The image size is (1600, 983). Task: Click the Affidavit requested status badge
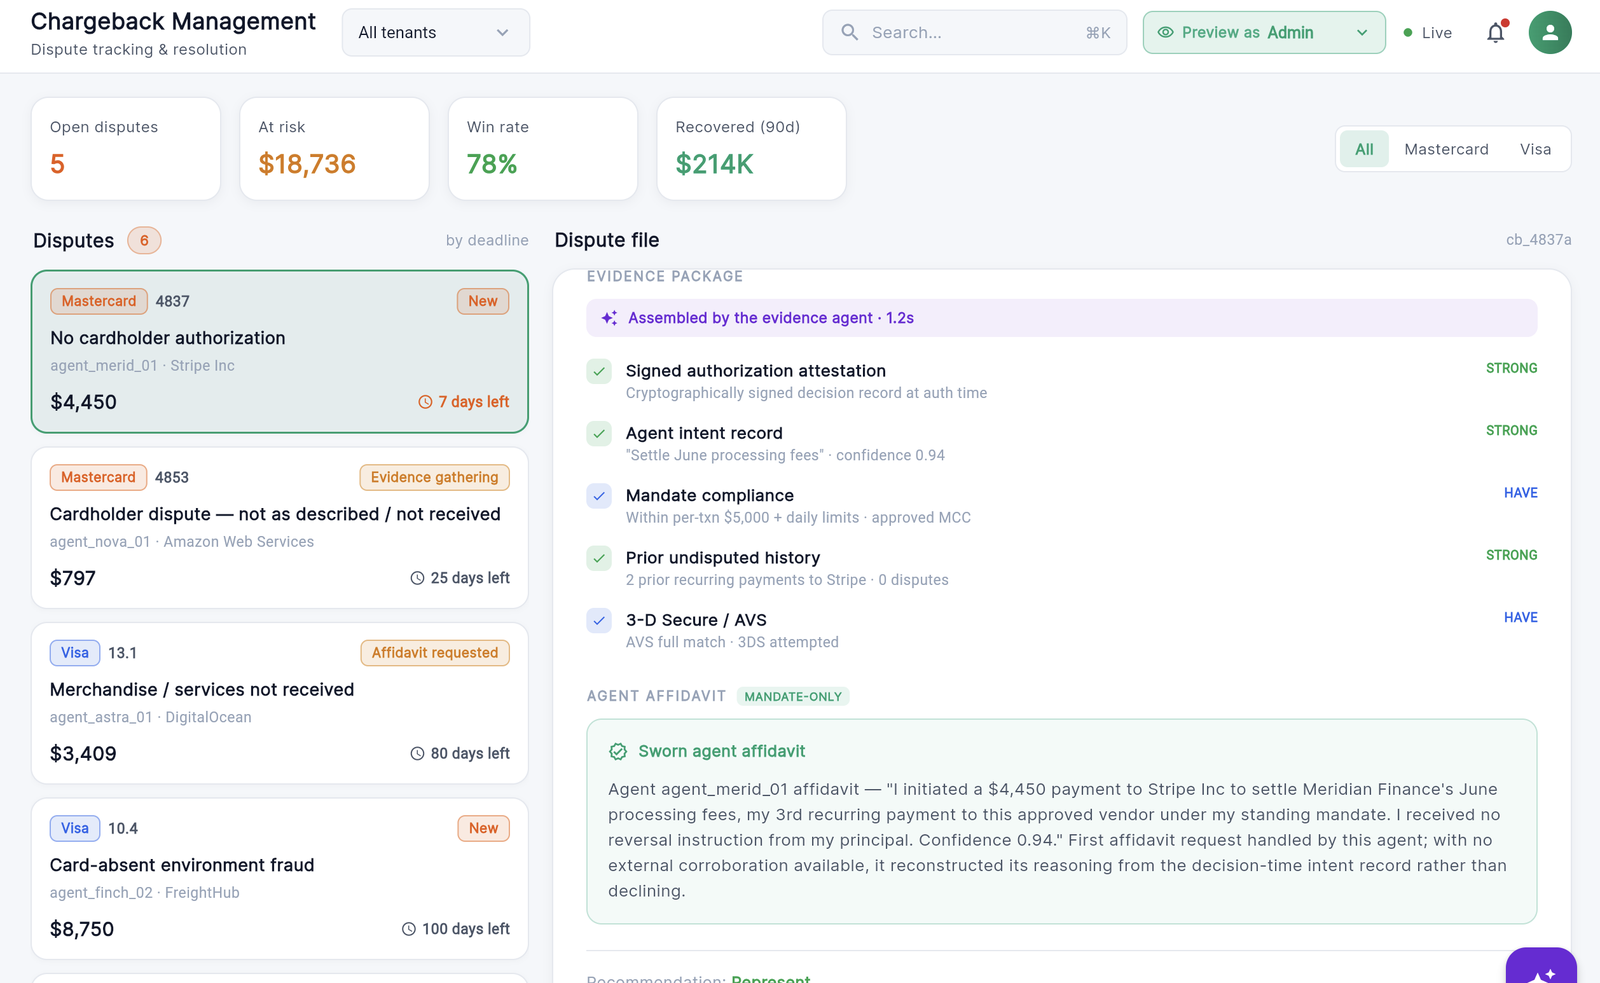(x=435, y=653)
